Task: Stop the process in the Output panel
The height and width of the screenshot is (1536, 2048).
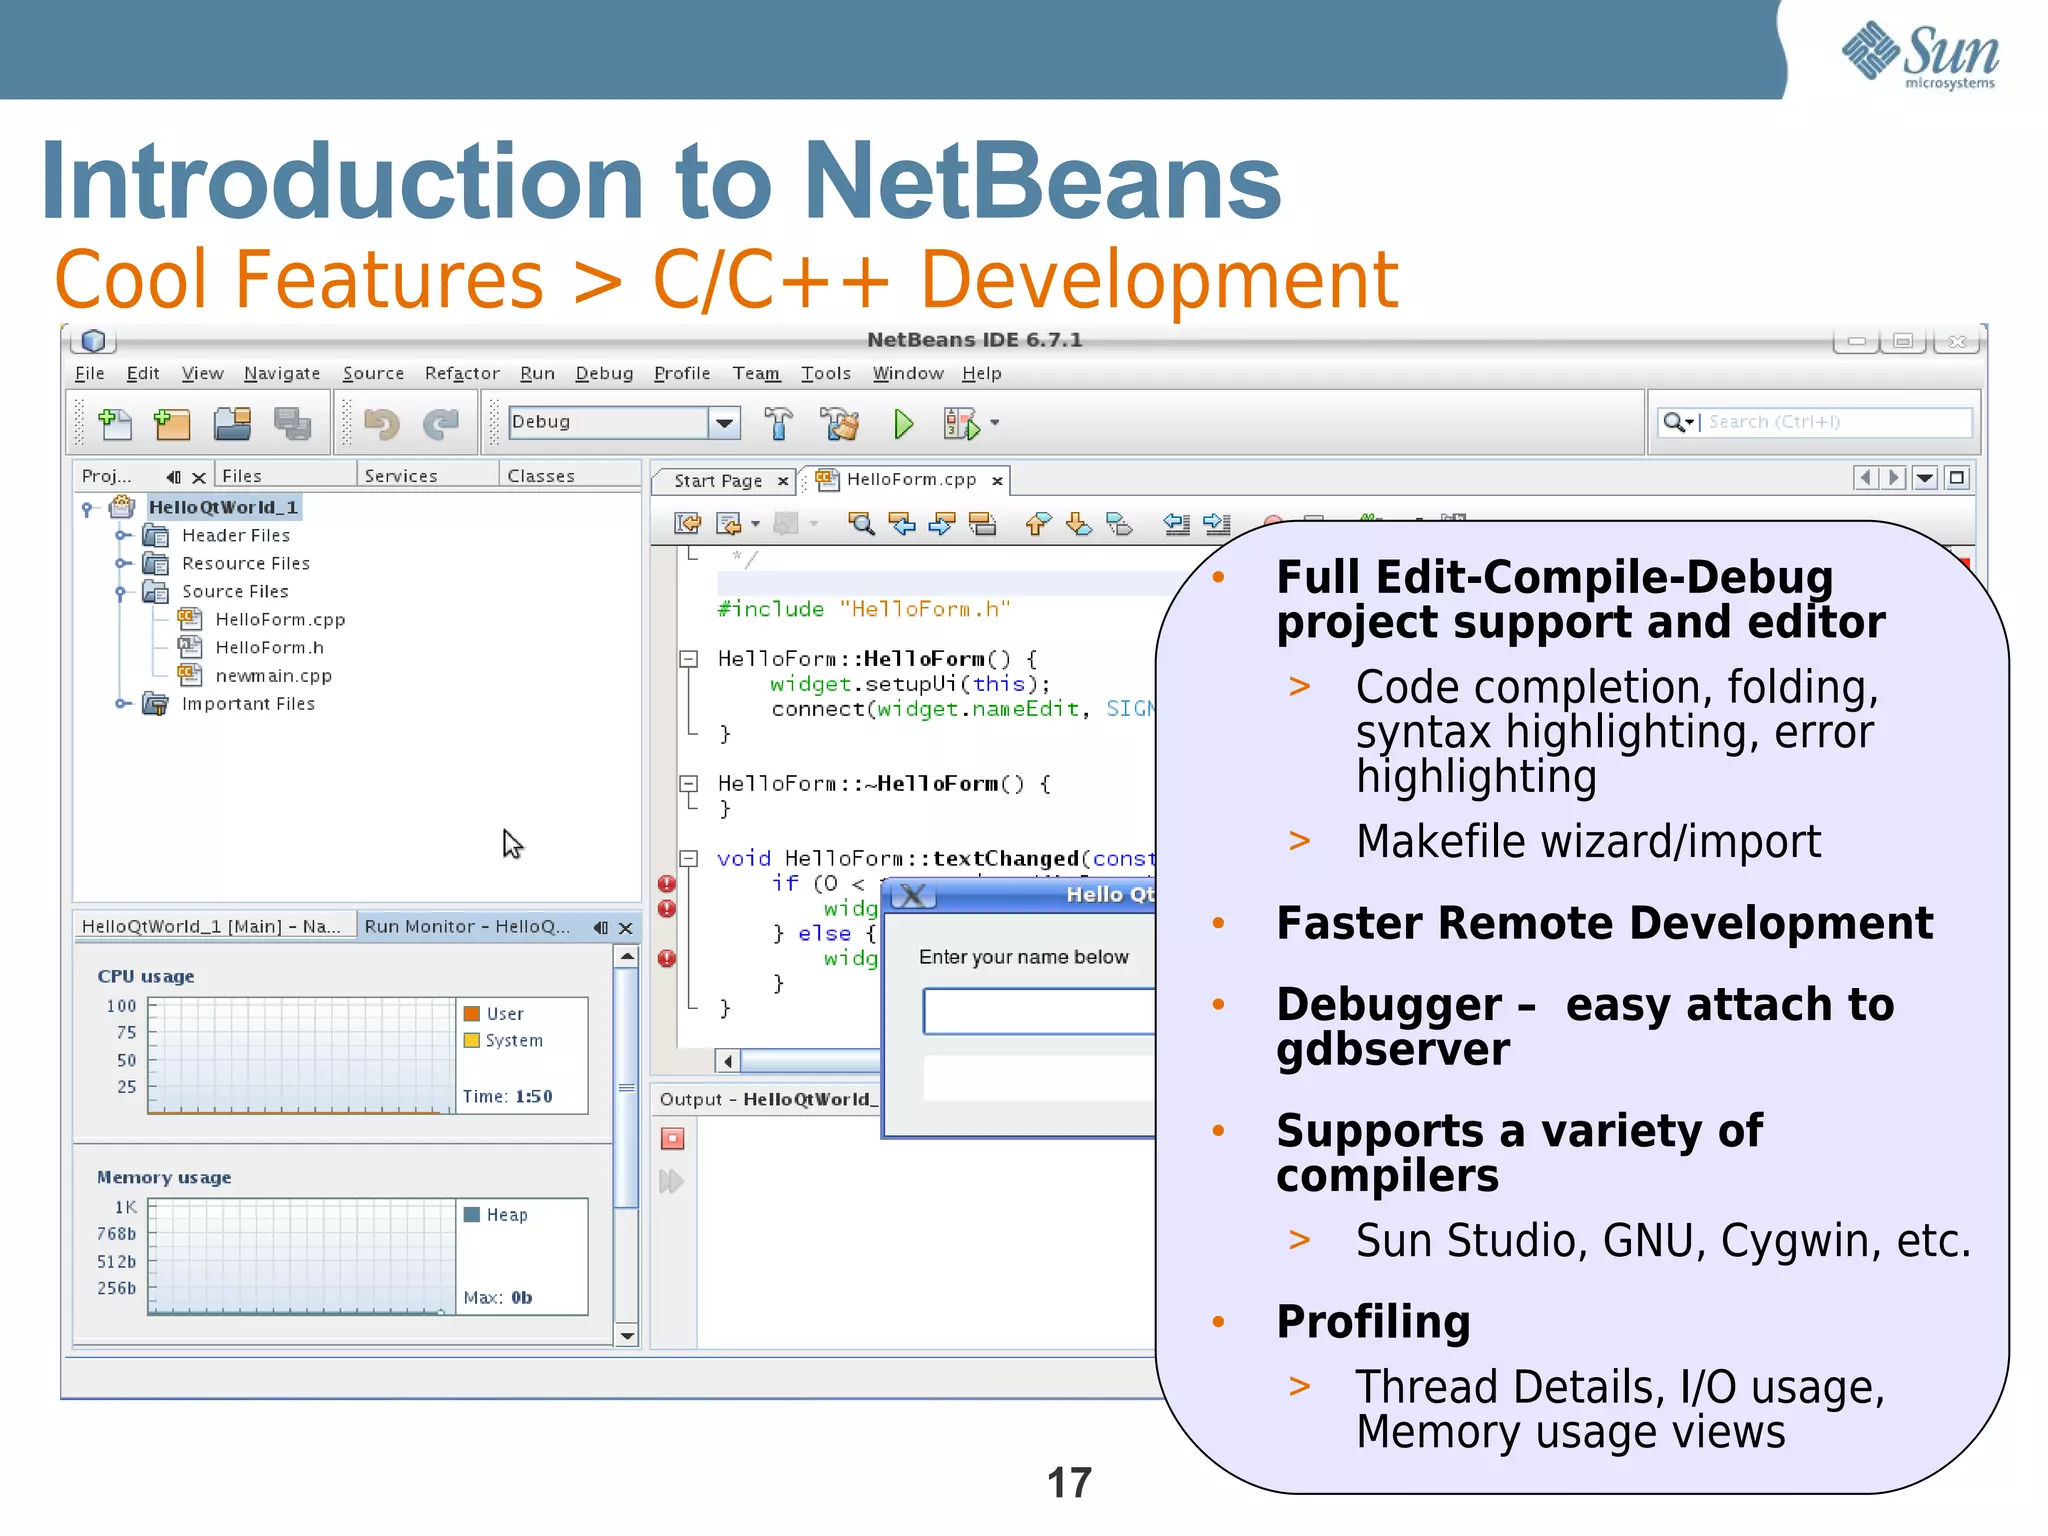Action: click(672, 1138)
